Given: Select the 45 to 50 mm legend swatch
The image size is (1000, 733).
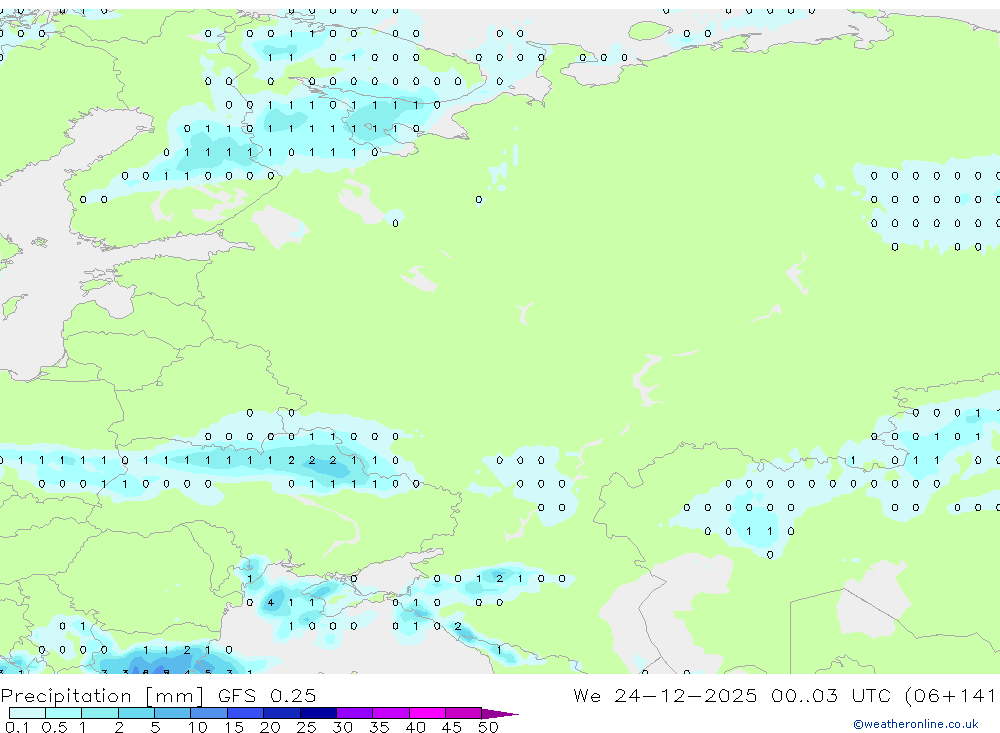Looking at the screenshot, I should (464, 713).
